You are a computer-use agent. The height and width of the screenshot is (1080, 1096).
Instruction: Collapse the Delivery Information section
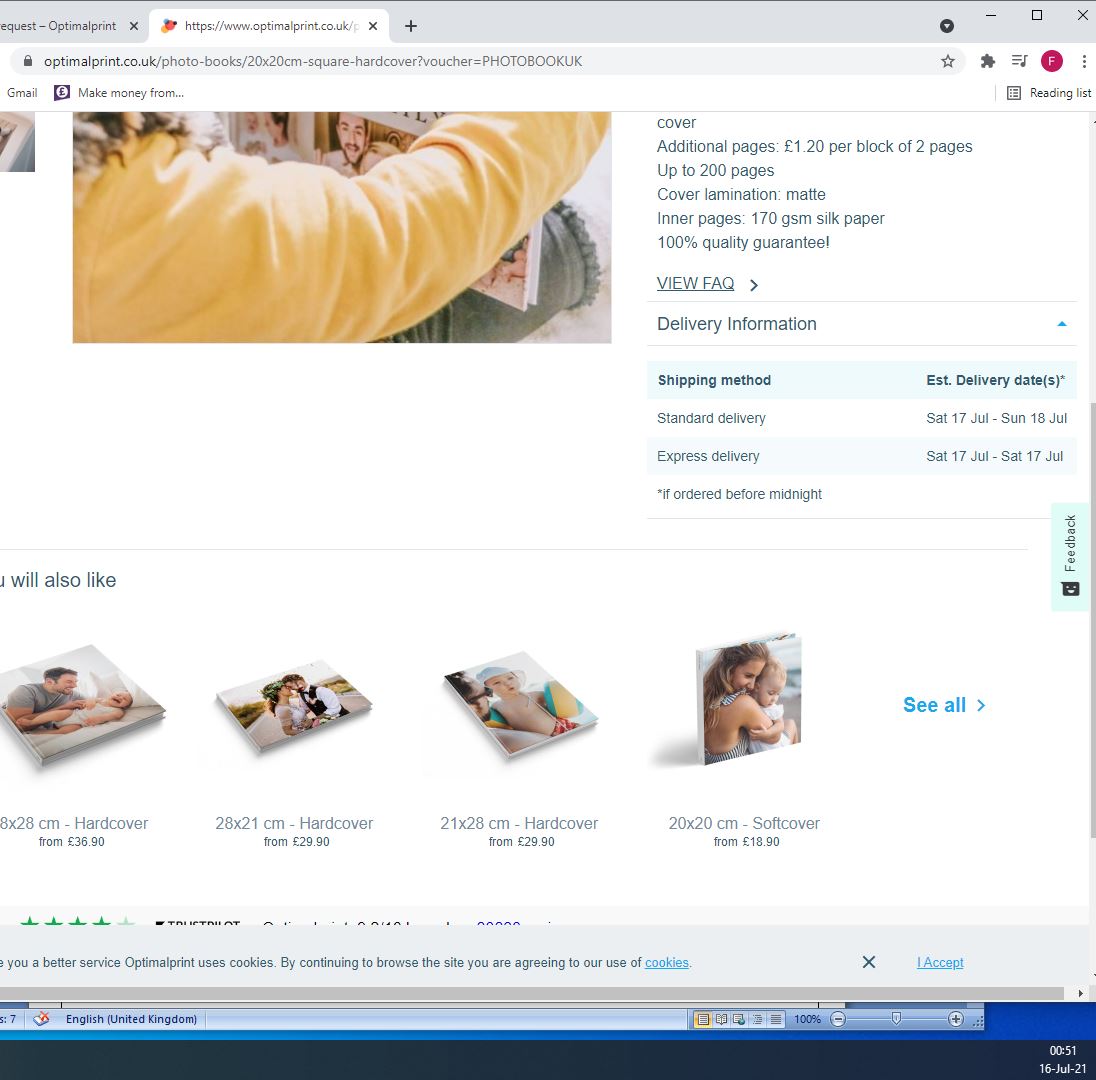[x=1061, y=324]
